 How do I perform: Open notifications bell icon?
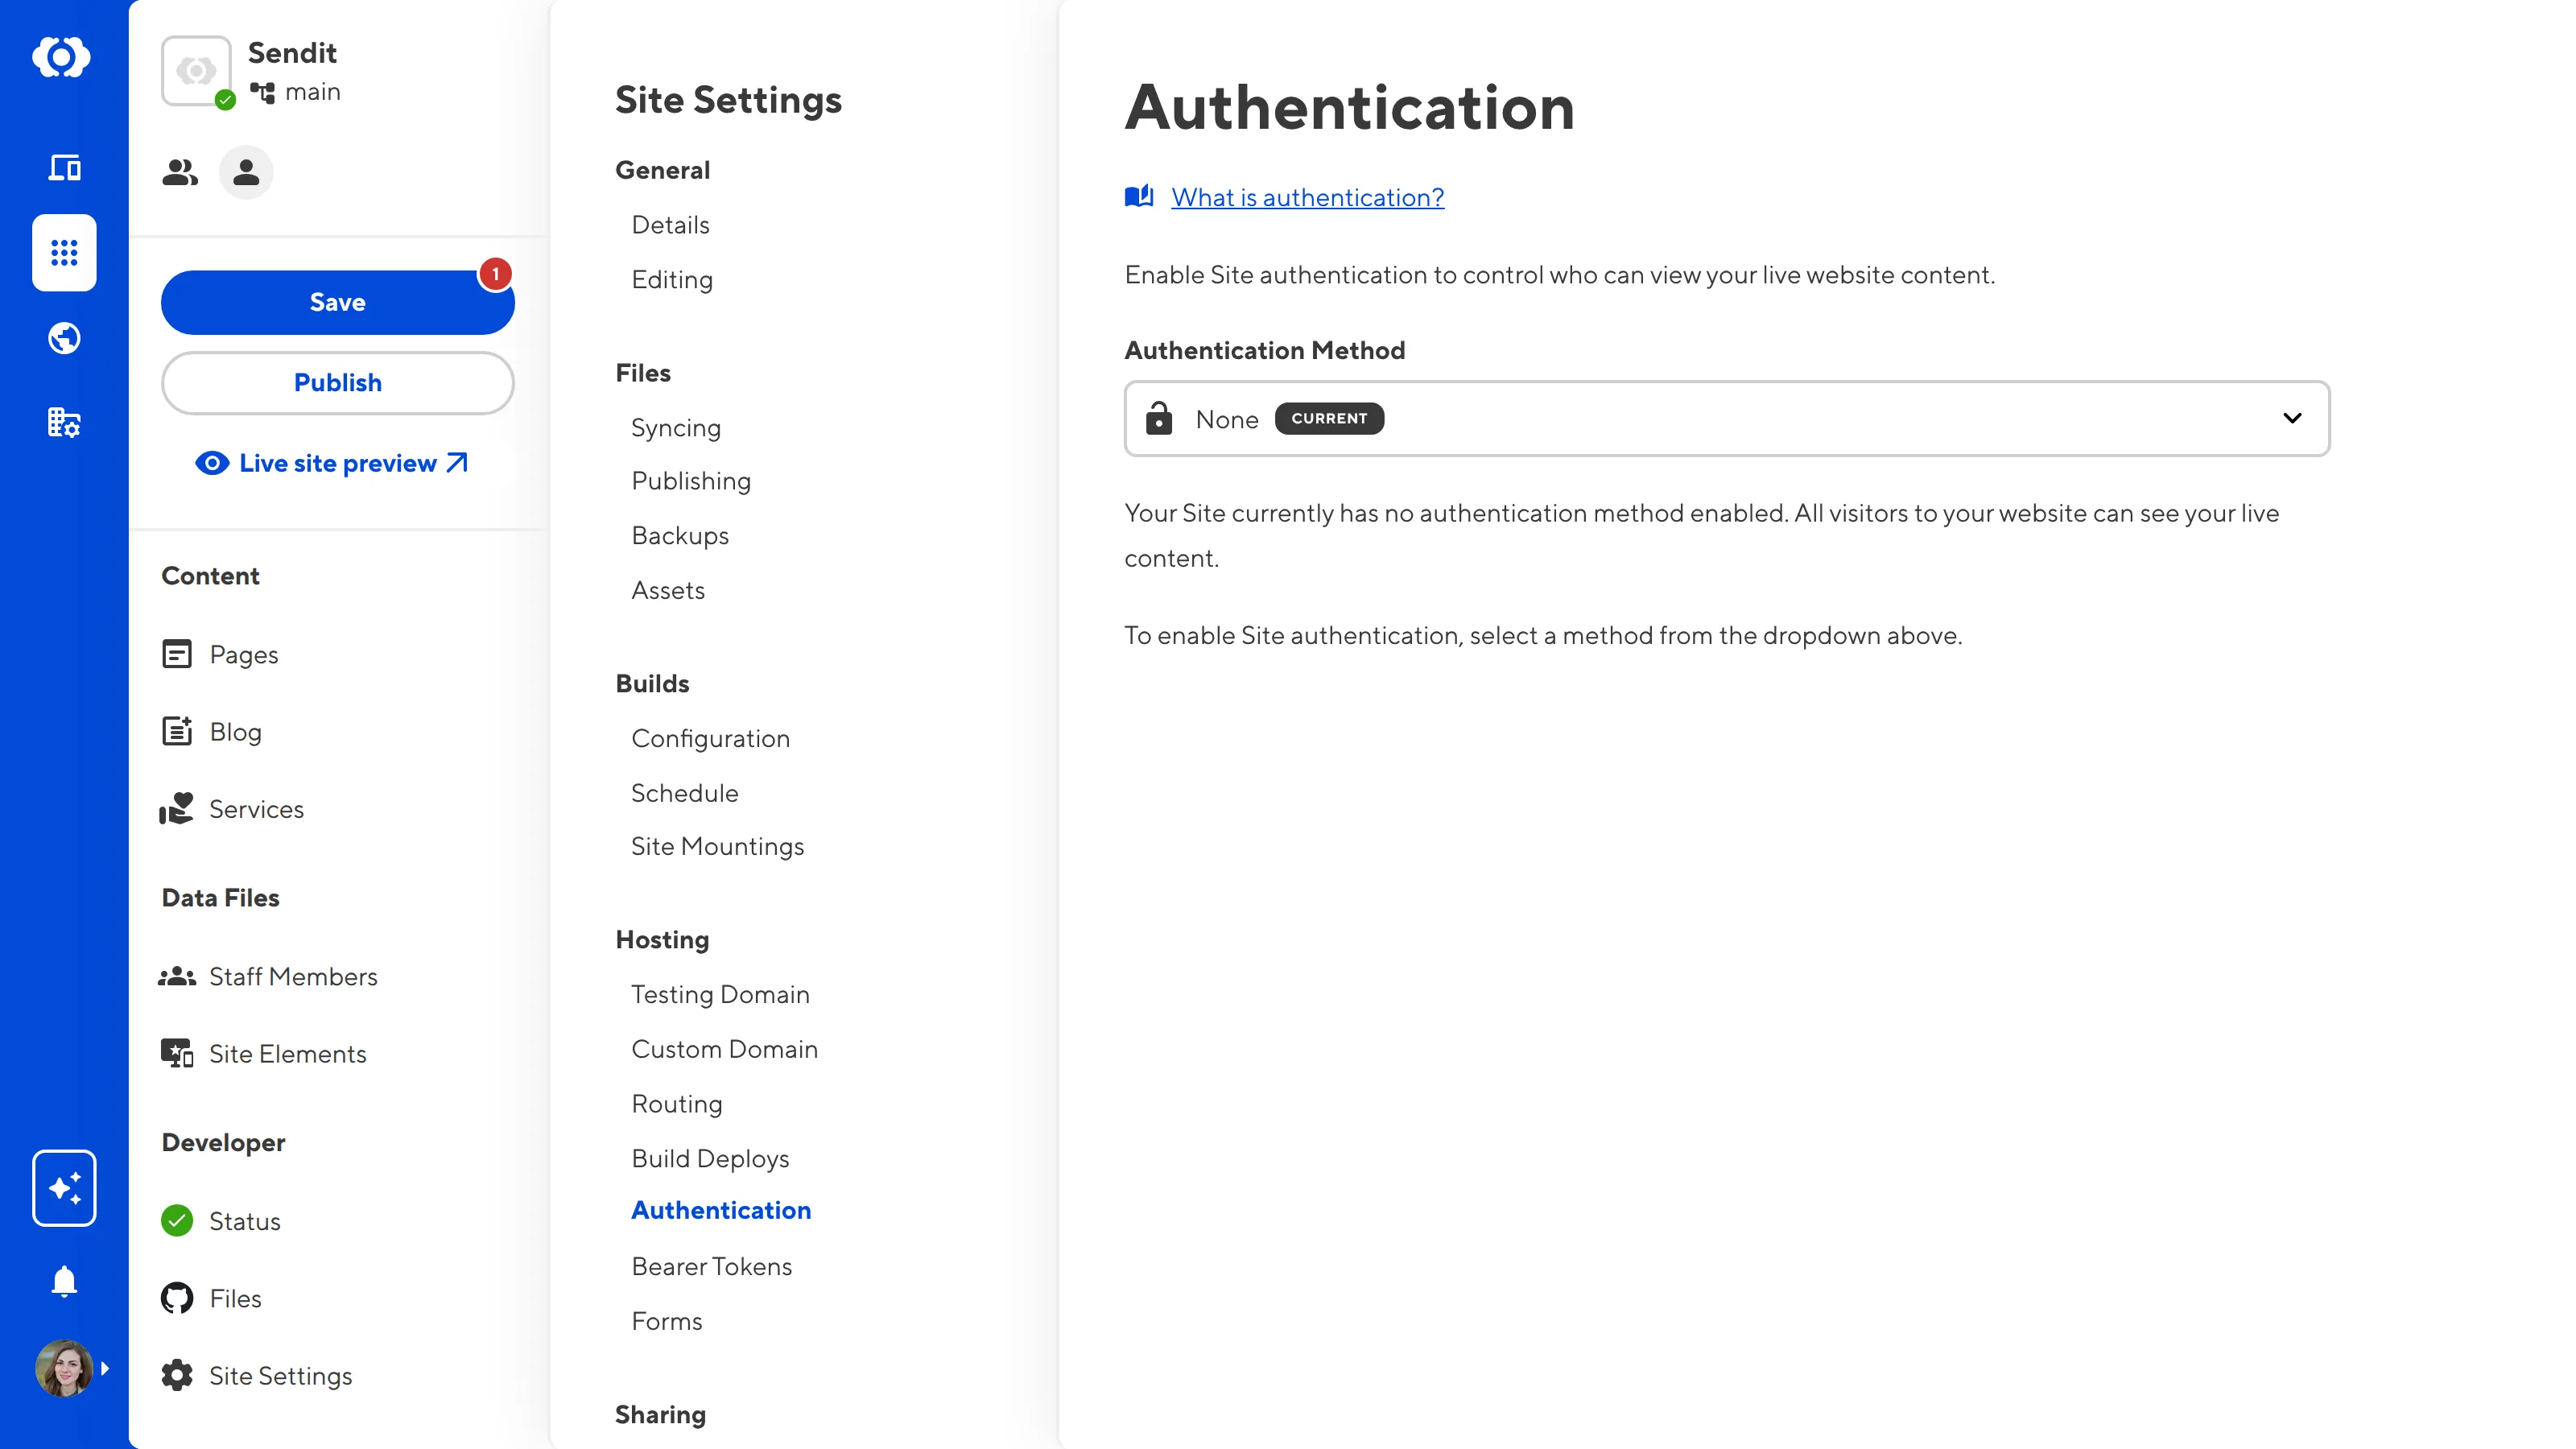click(64, 1281)
